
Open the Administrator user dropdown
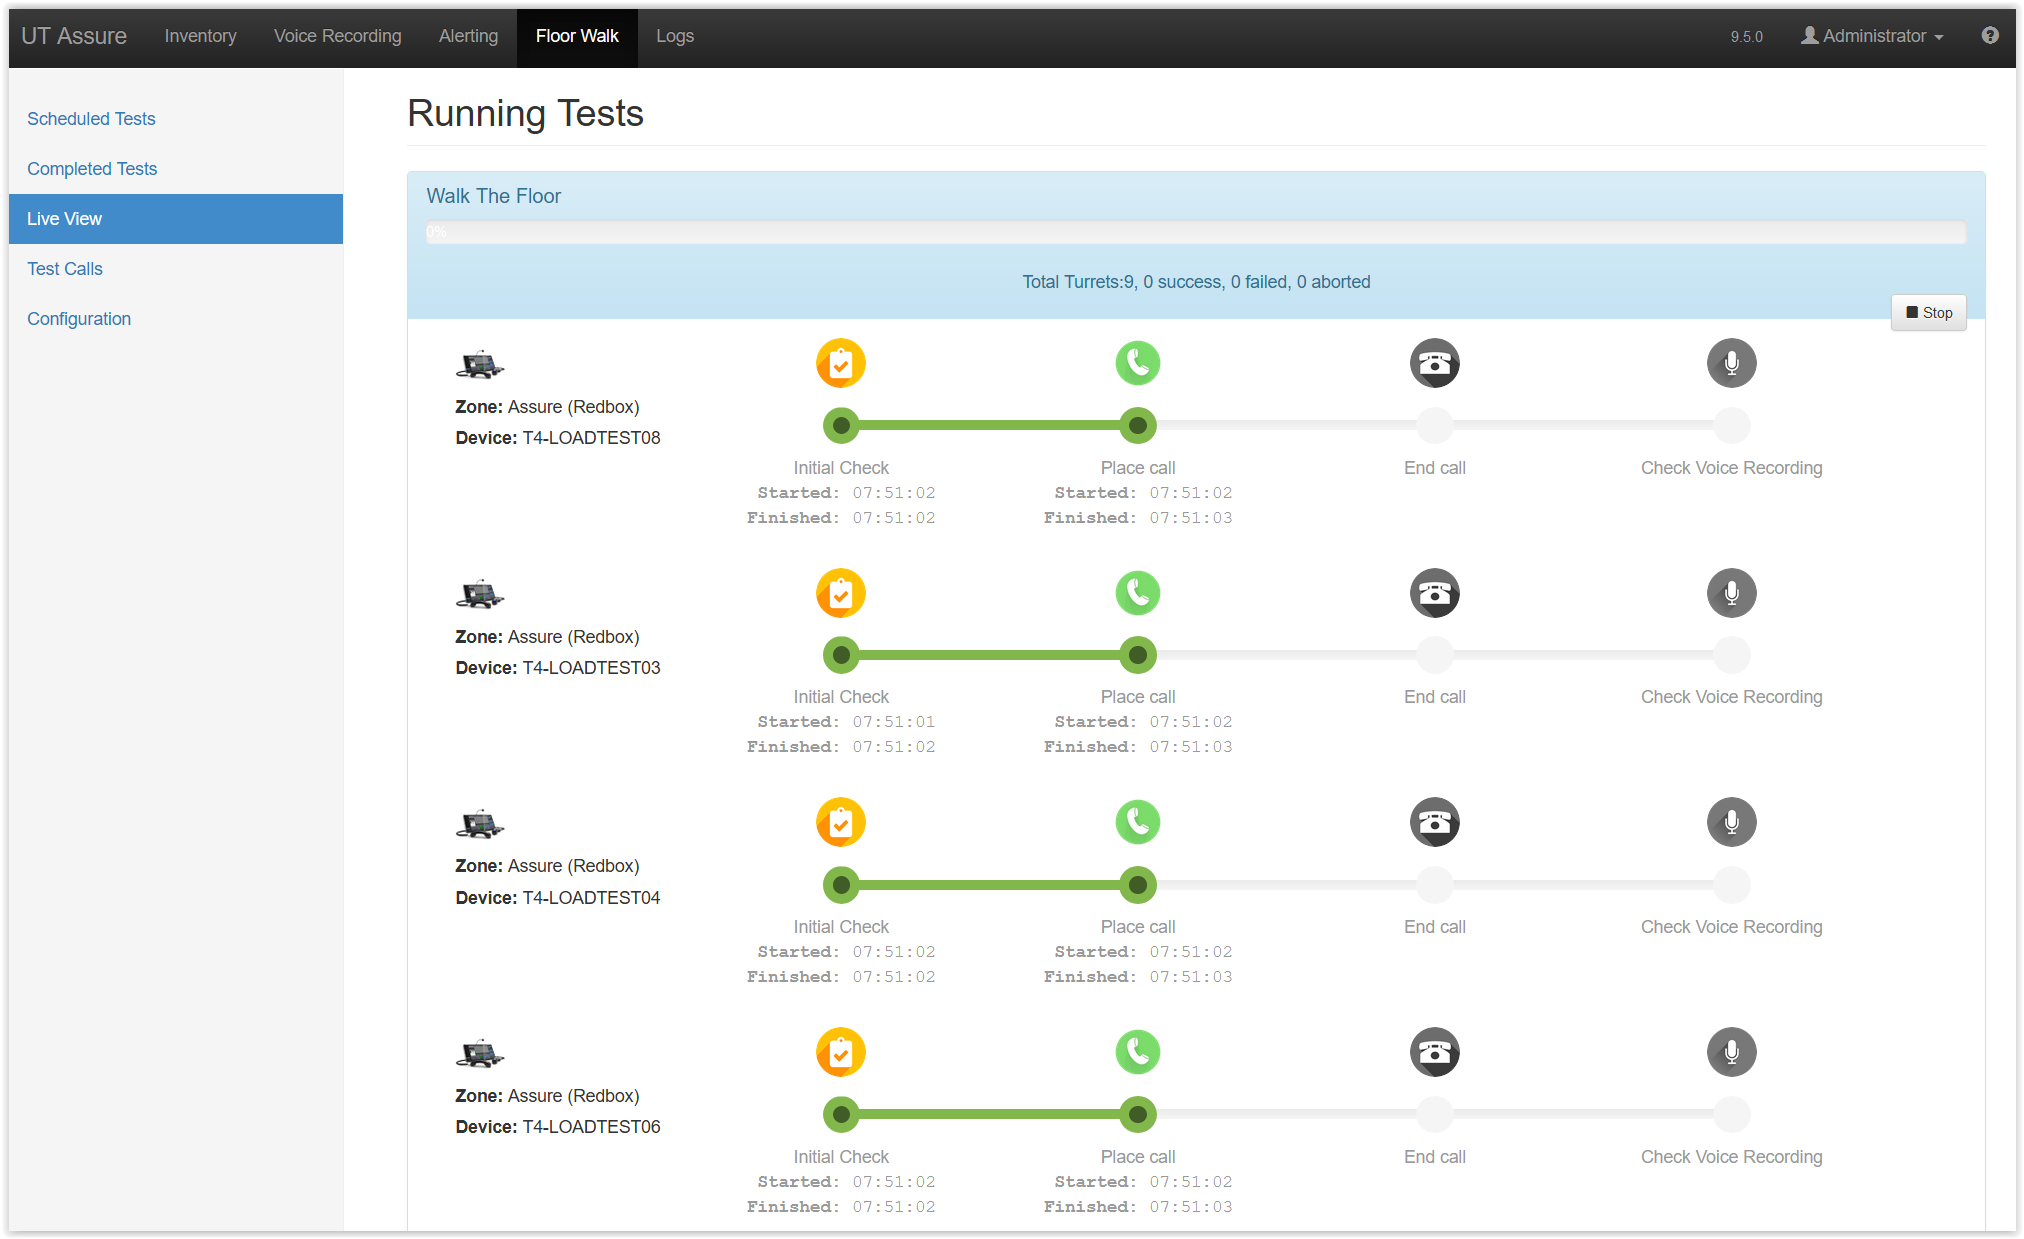coord(1872,36)
